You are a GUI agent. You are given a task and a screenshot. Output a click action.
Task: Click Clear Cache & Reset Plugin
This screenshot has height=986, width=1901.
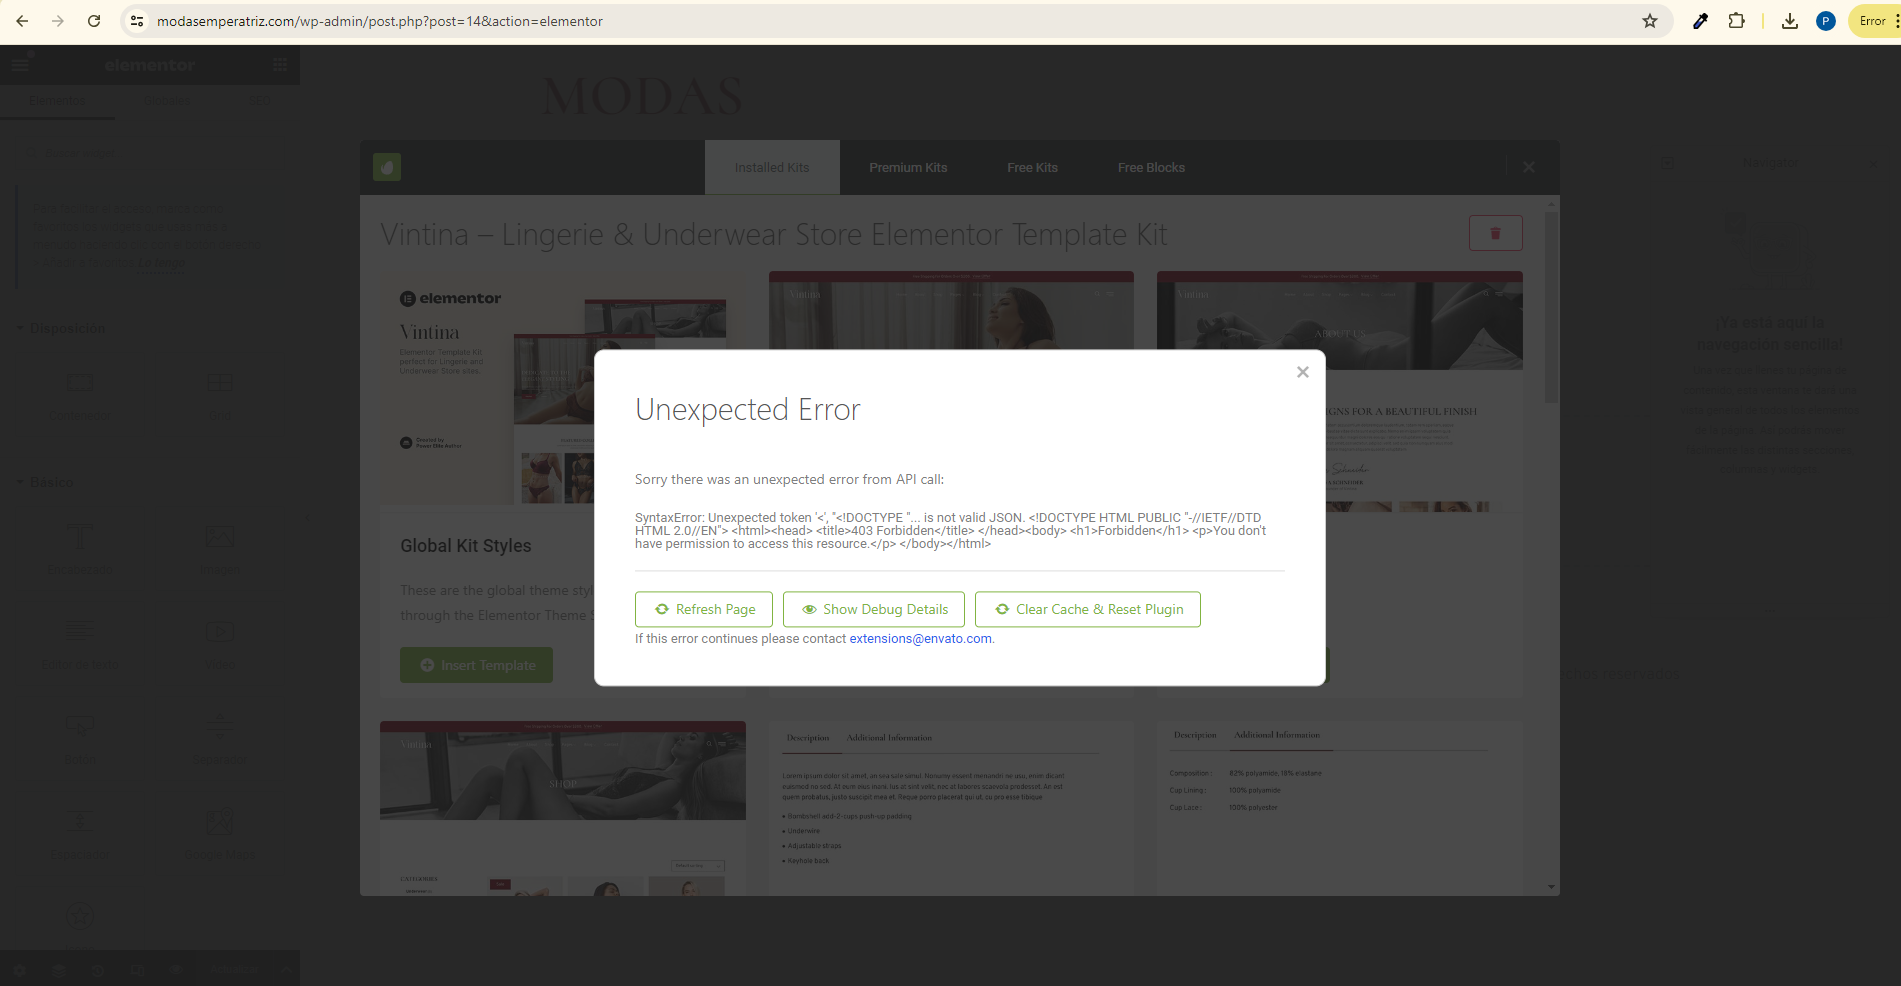[1088, 609]
